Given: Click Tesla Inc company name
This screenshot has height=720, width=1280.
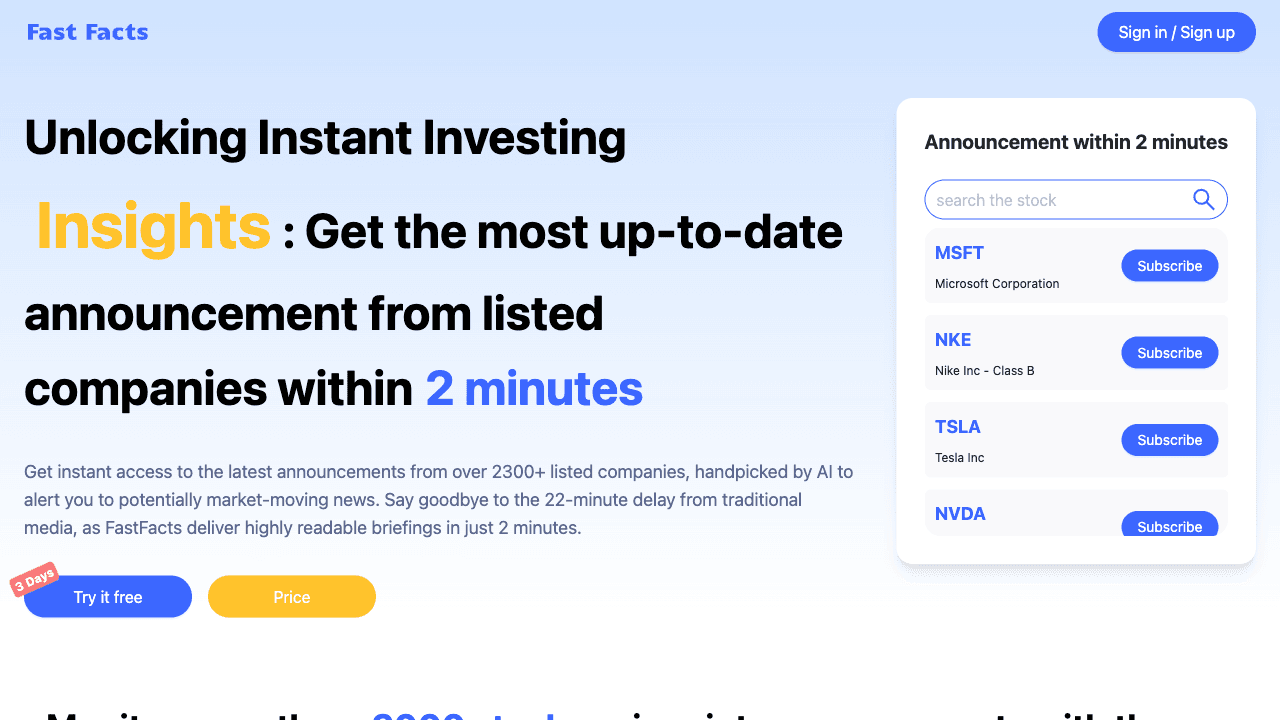Looking at the screenshot, I should [960, 458].
